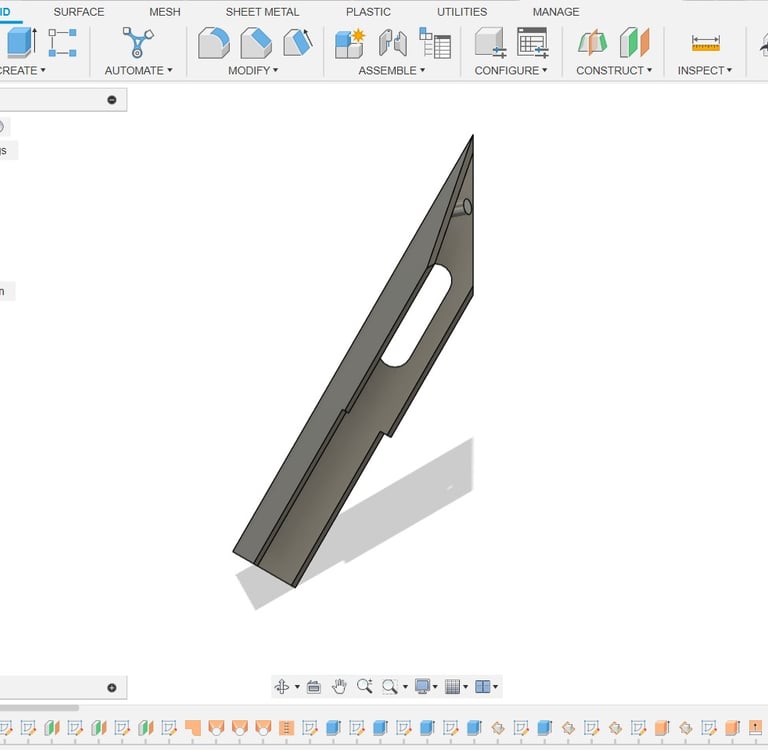Select the New Component icon in Assemble
768x750 pixels.
[350, 43]
